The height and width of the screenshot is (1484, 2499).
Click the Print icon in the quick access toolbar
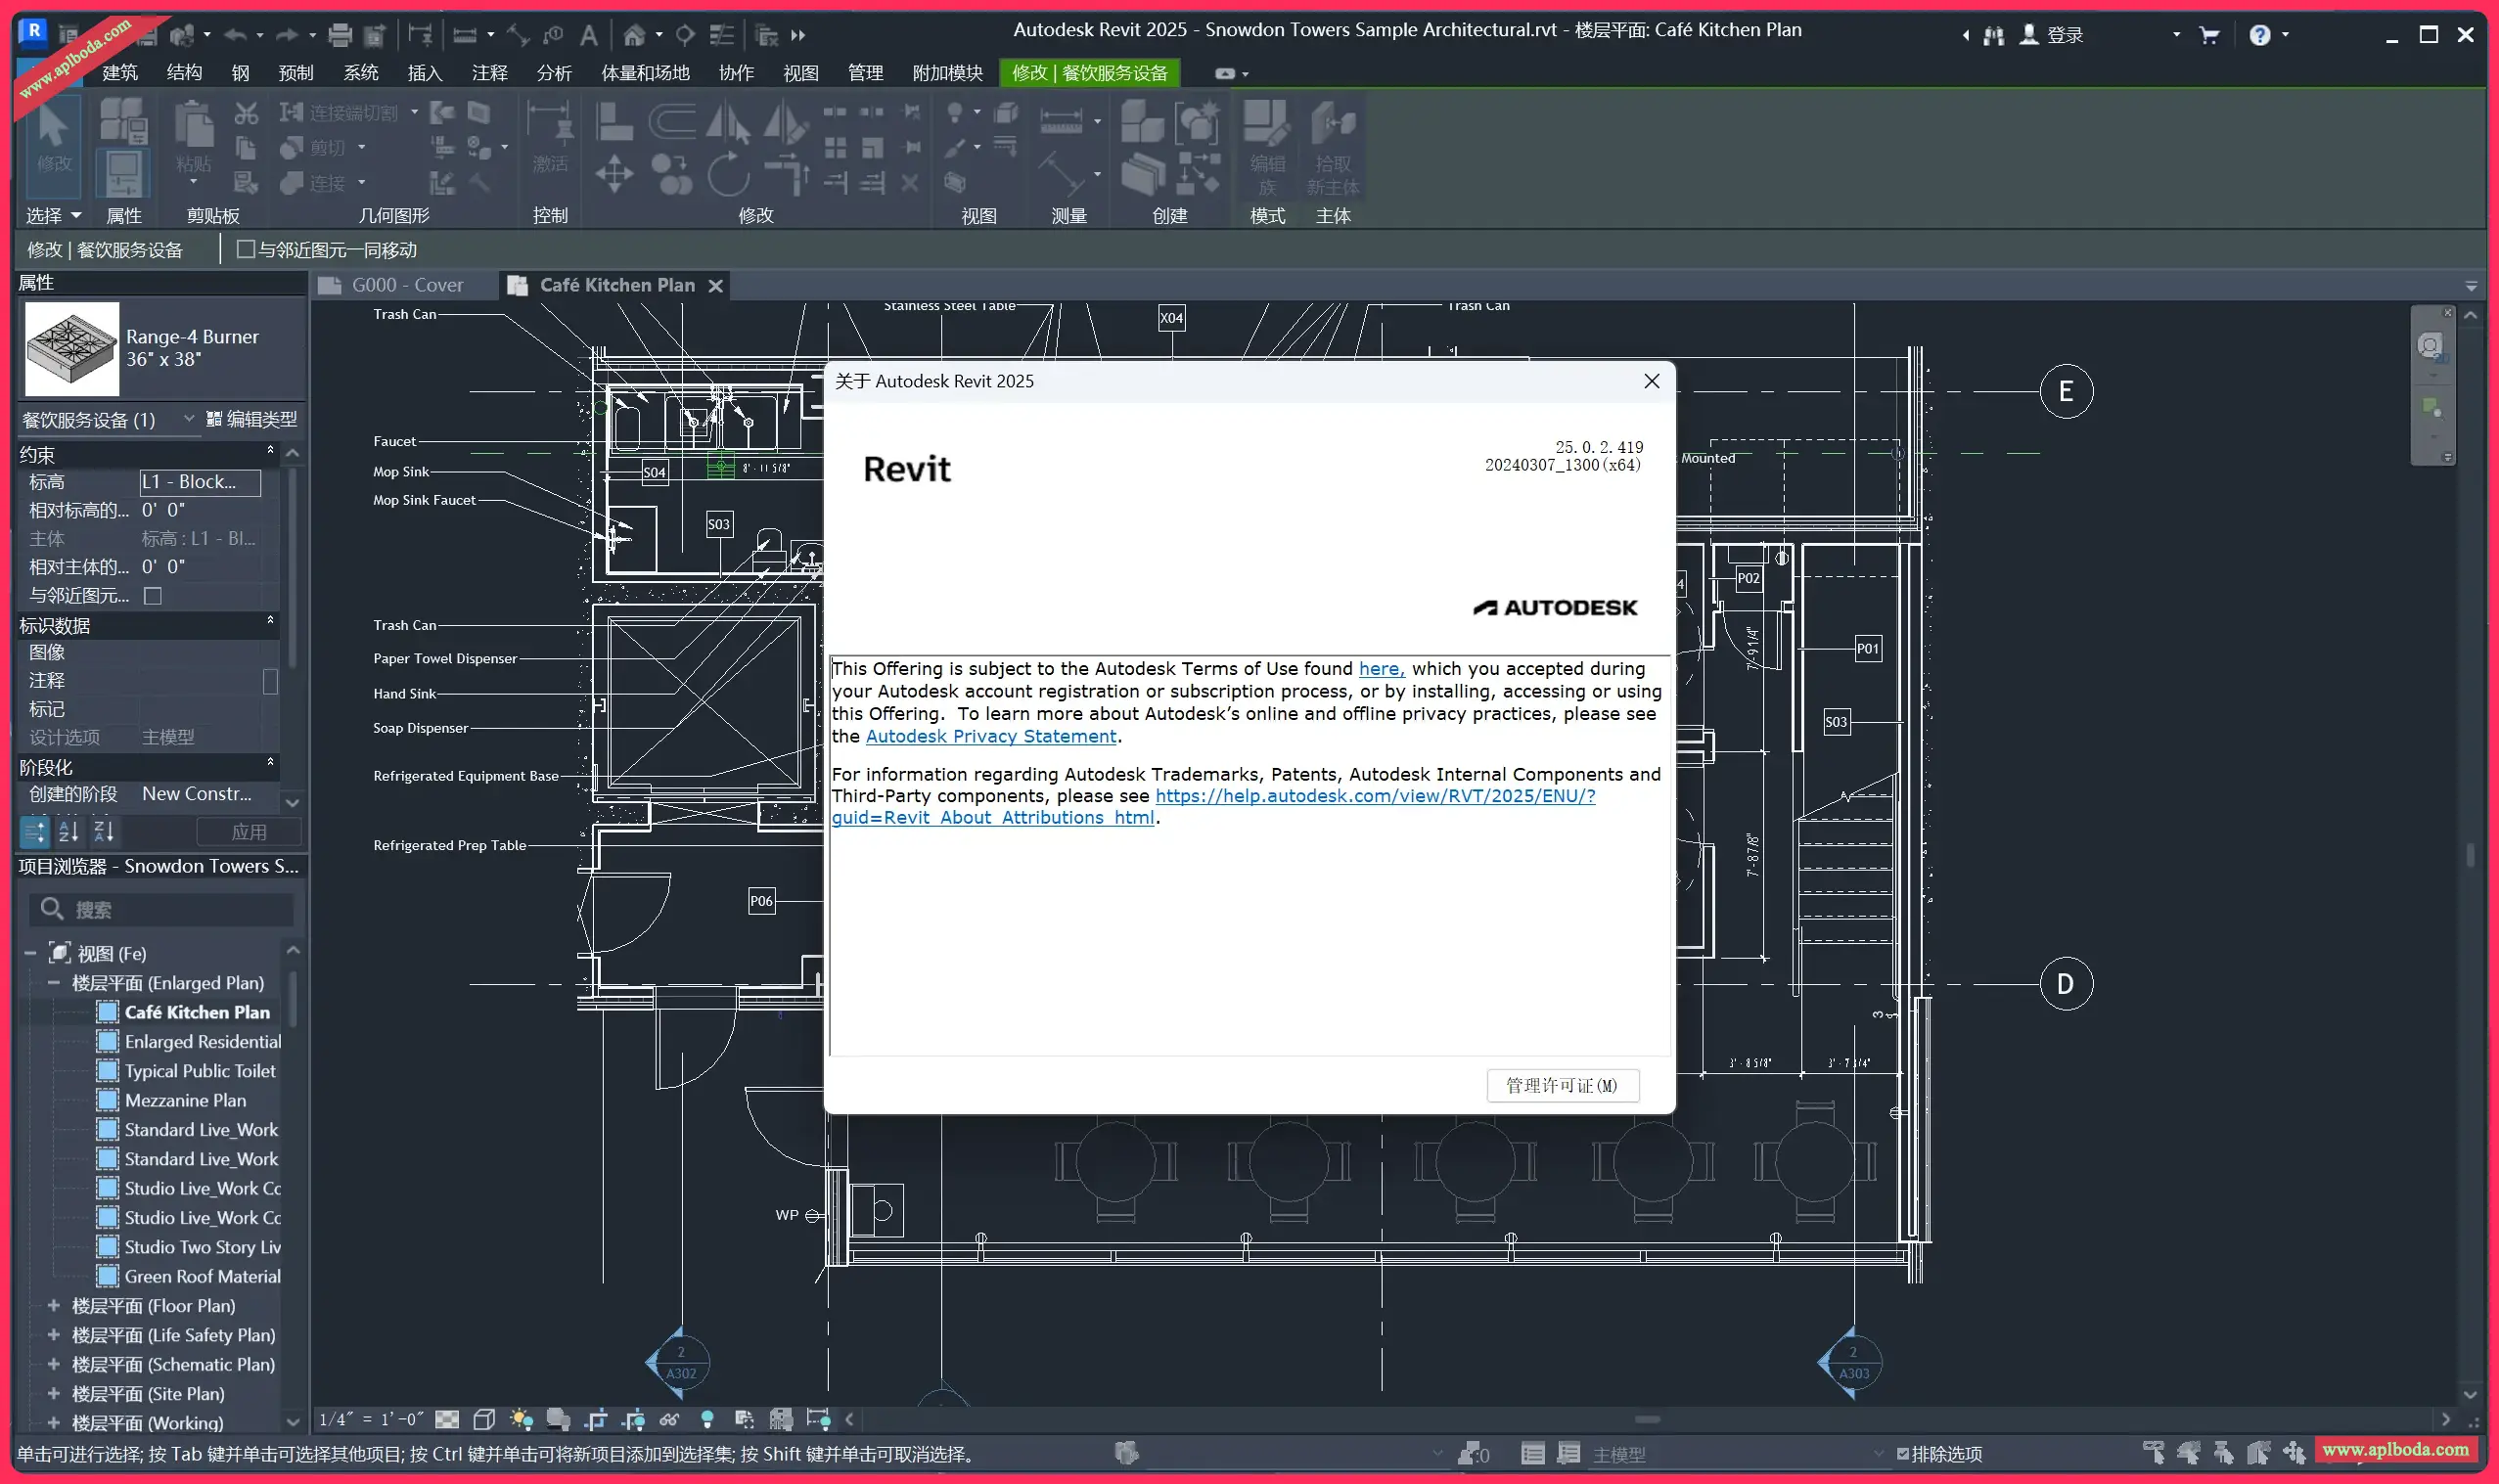(x=340, y=35)
